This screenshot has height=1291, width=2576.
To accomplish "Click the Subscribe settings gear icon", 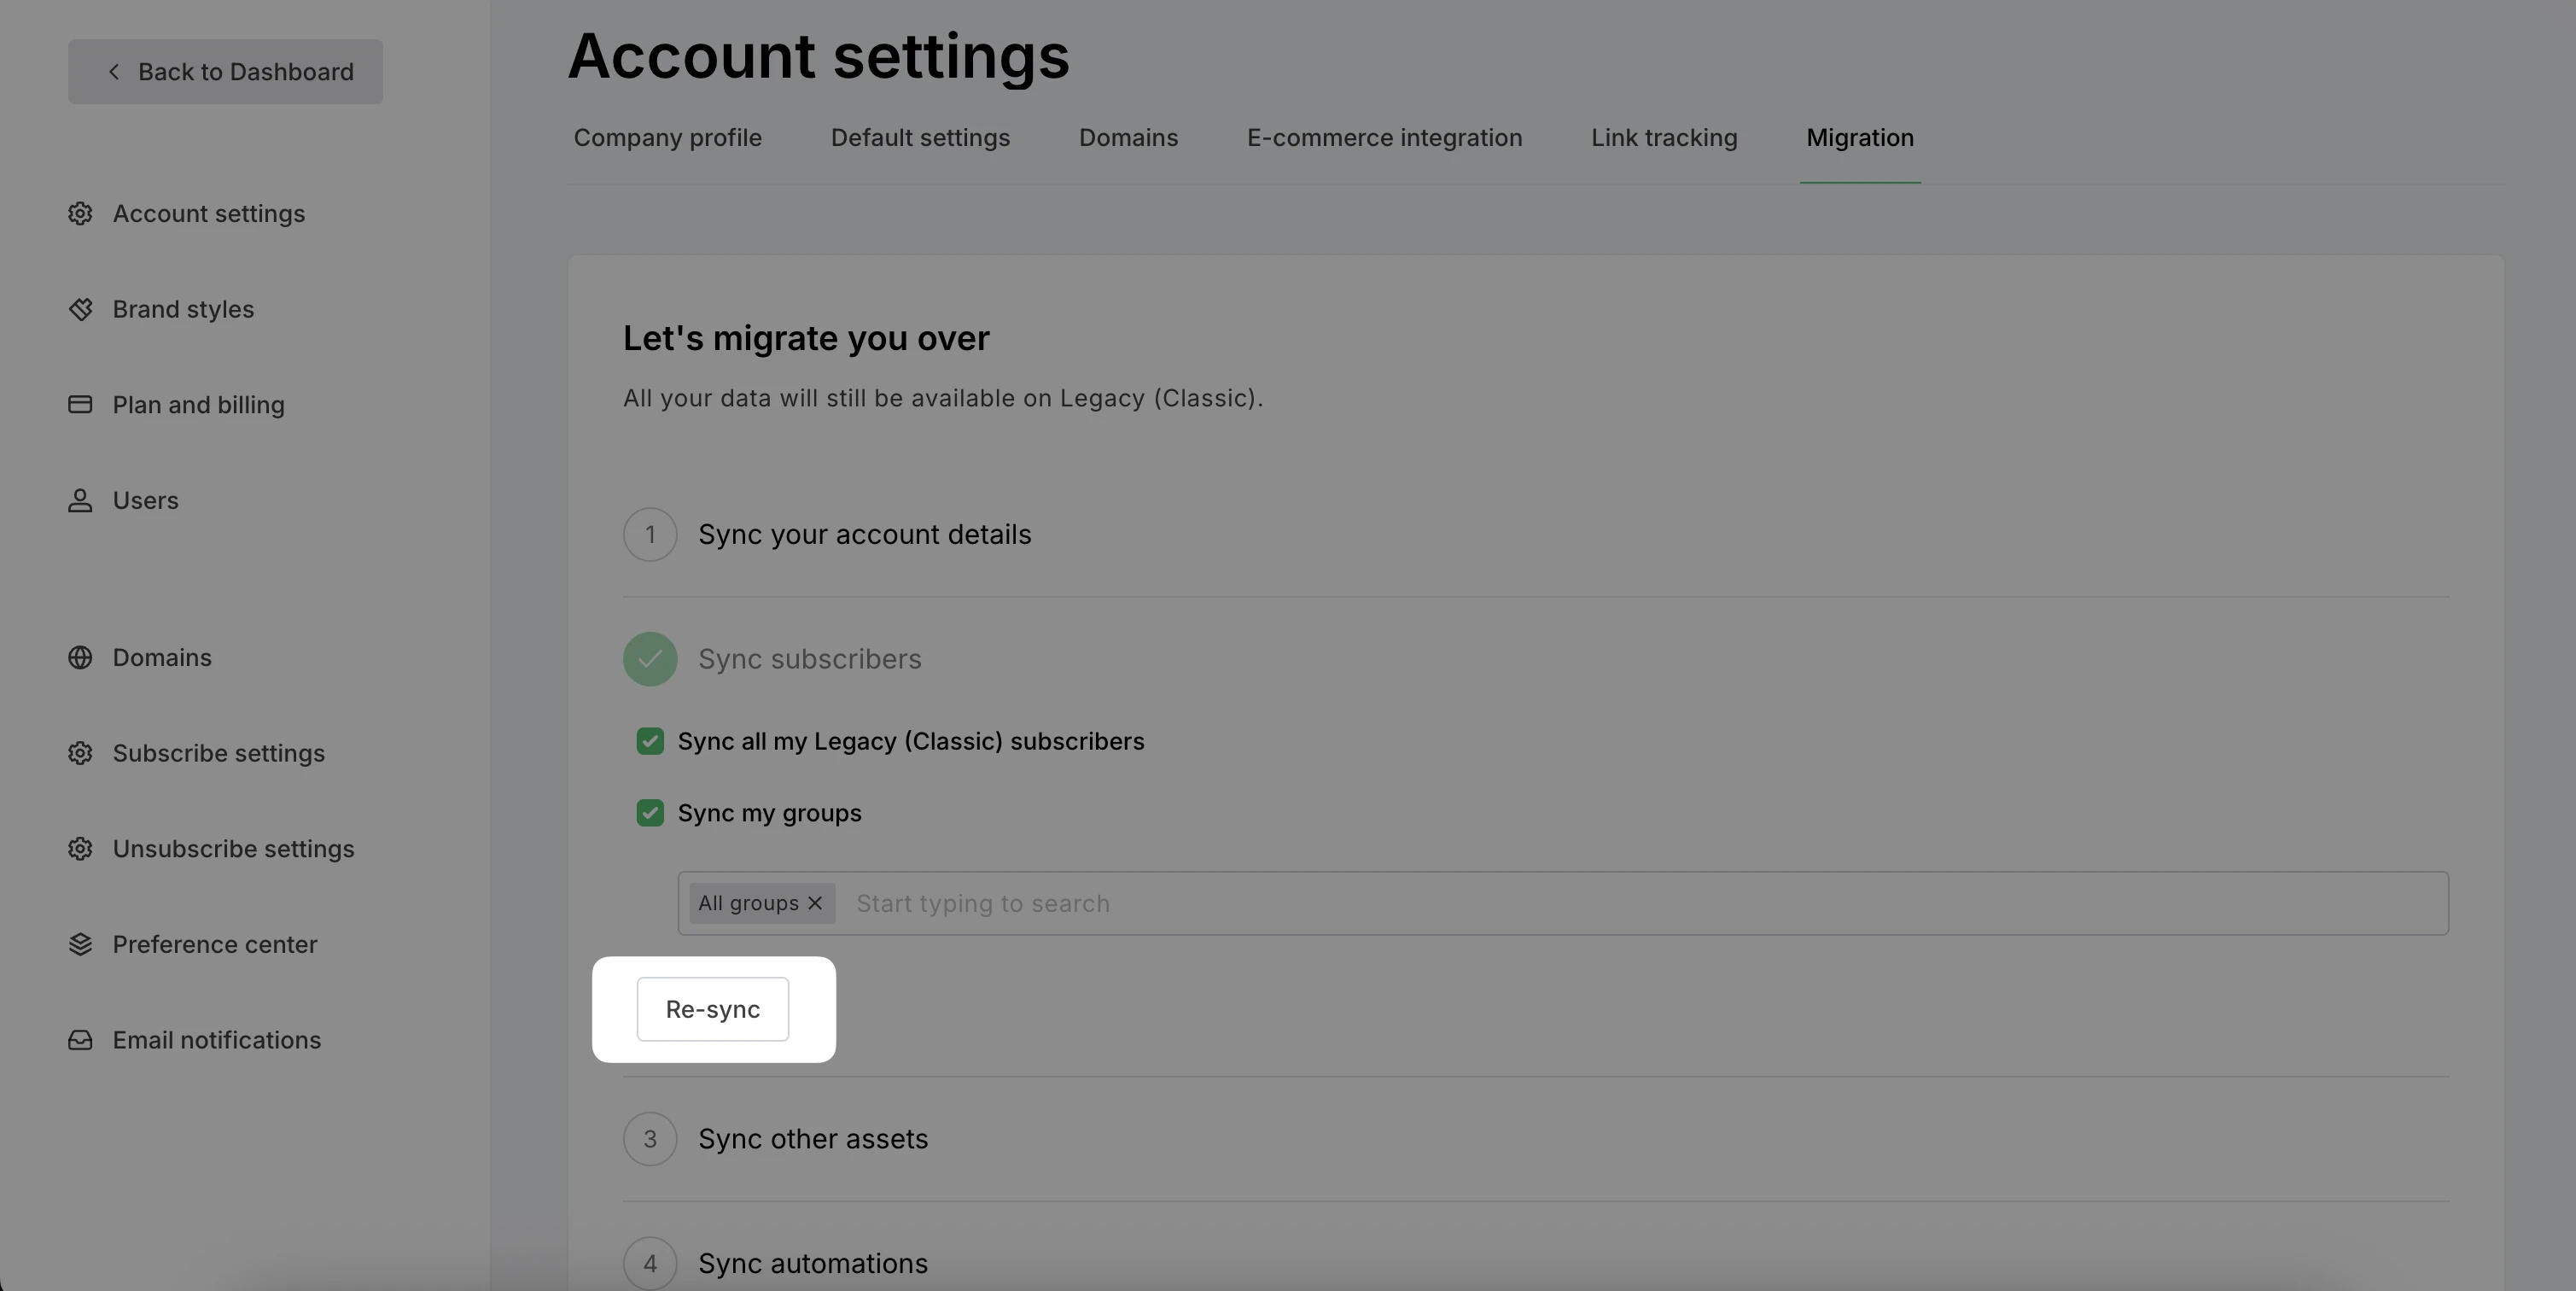I will pyautogui.click(x=80, y=753).
